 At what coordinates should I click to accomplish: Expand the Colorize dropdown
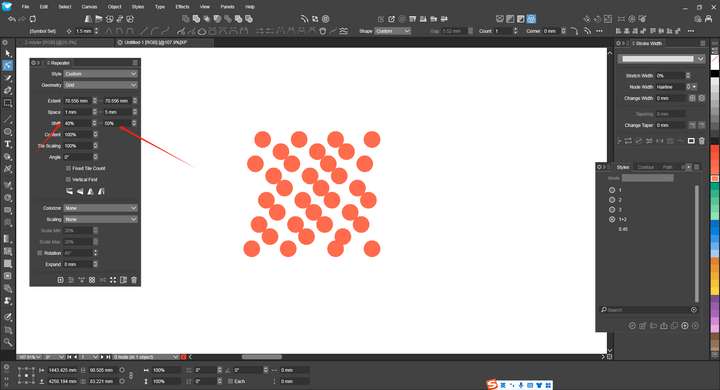(100, 208)
